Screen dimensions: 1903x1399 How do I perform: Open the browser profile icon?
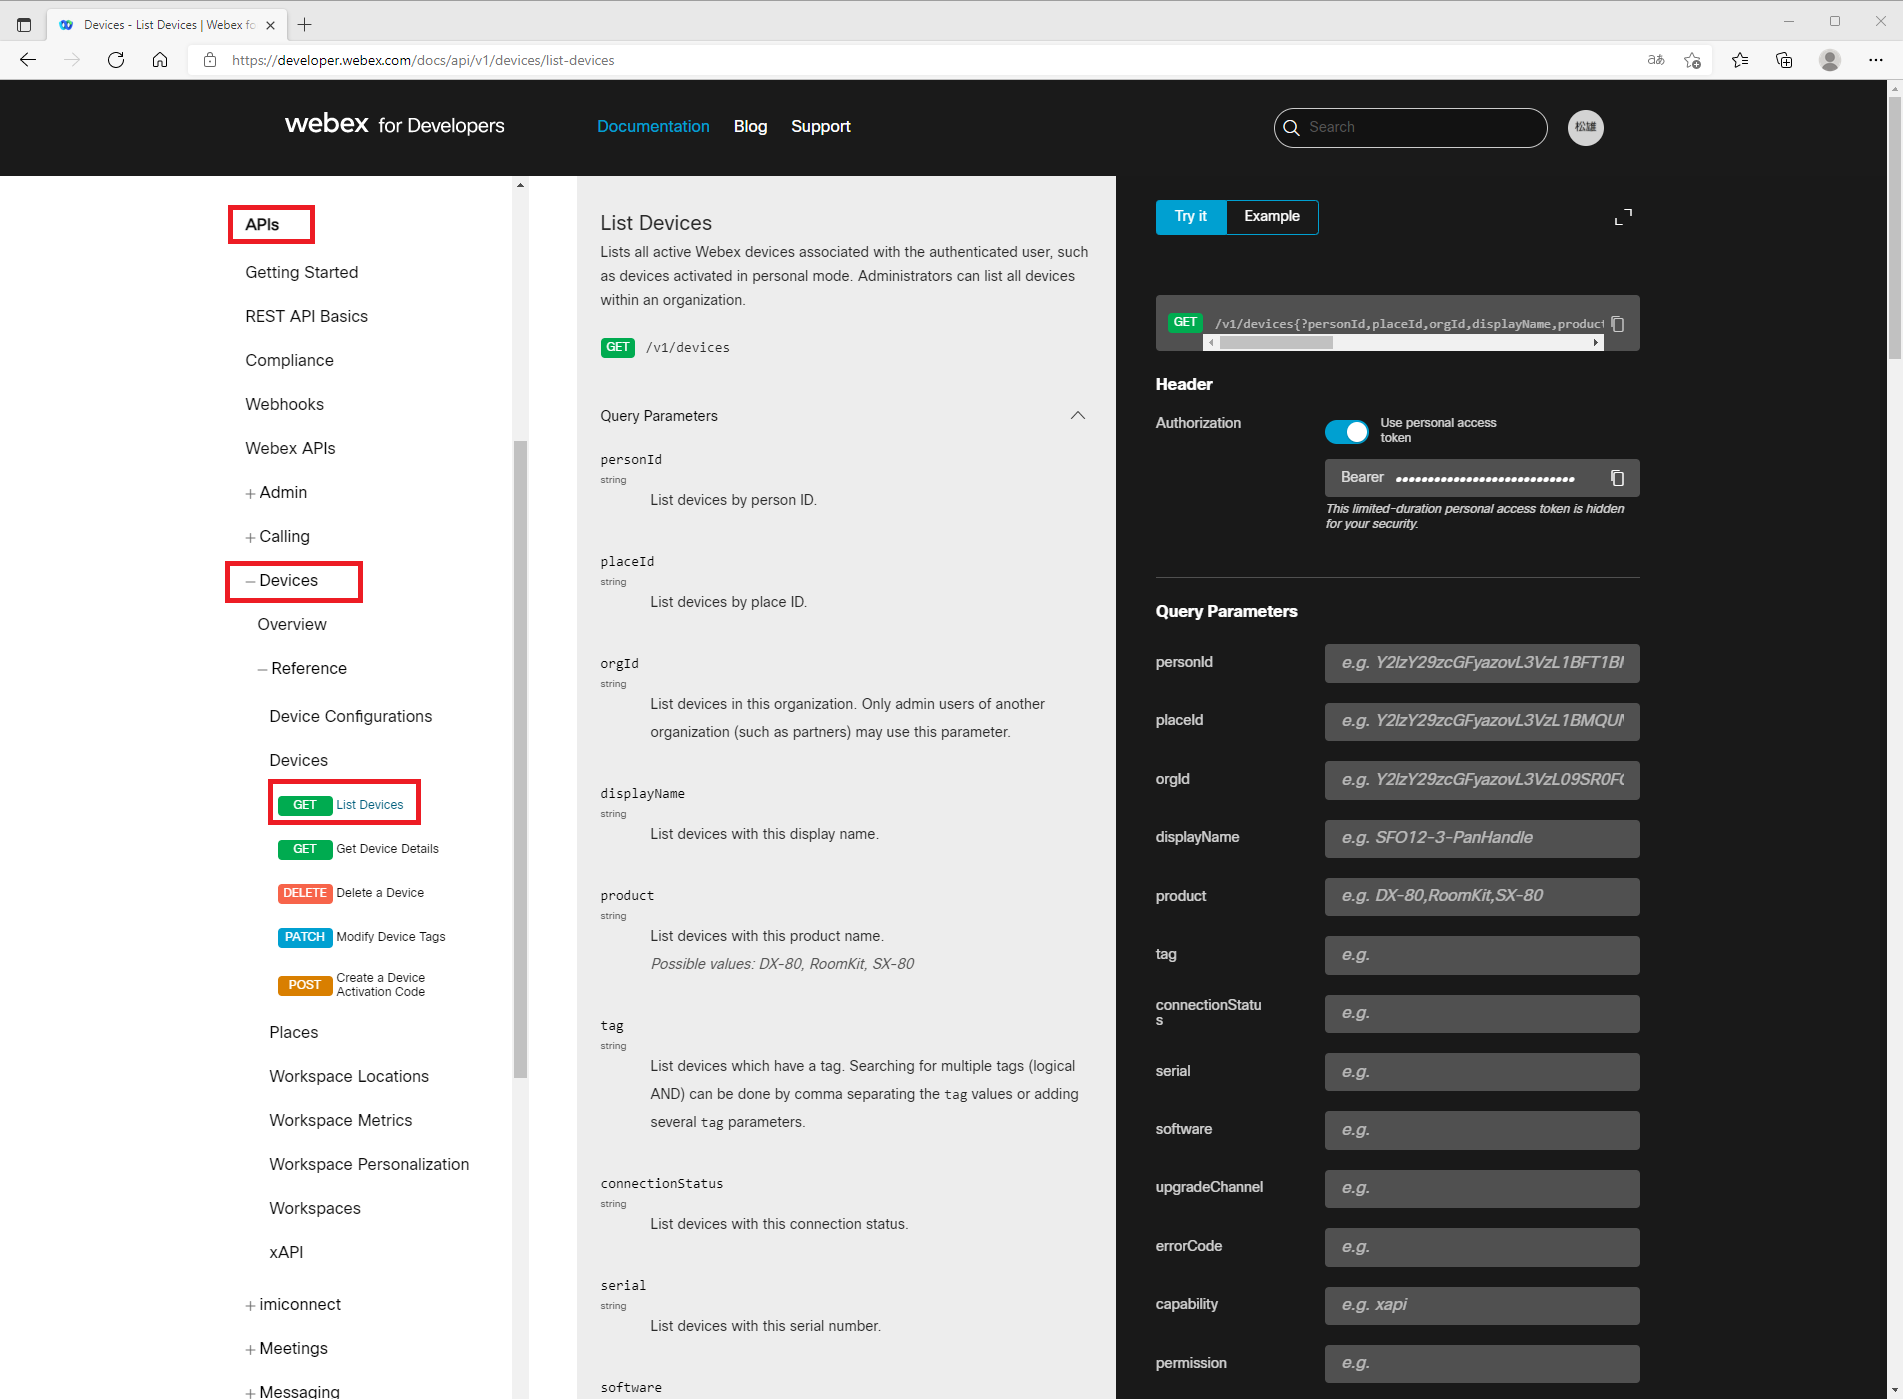pos(1830,60)
